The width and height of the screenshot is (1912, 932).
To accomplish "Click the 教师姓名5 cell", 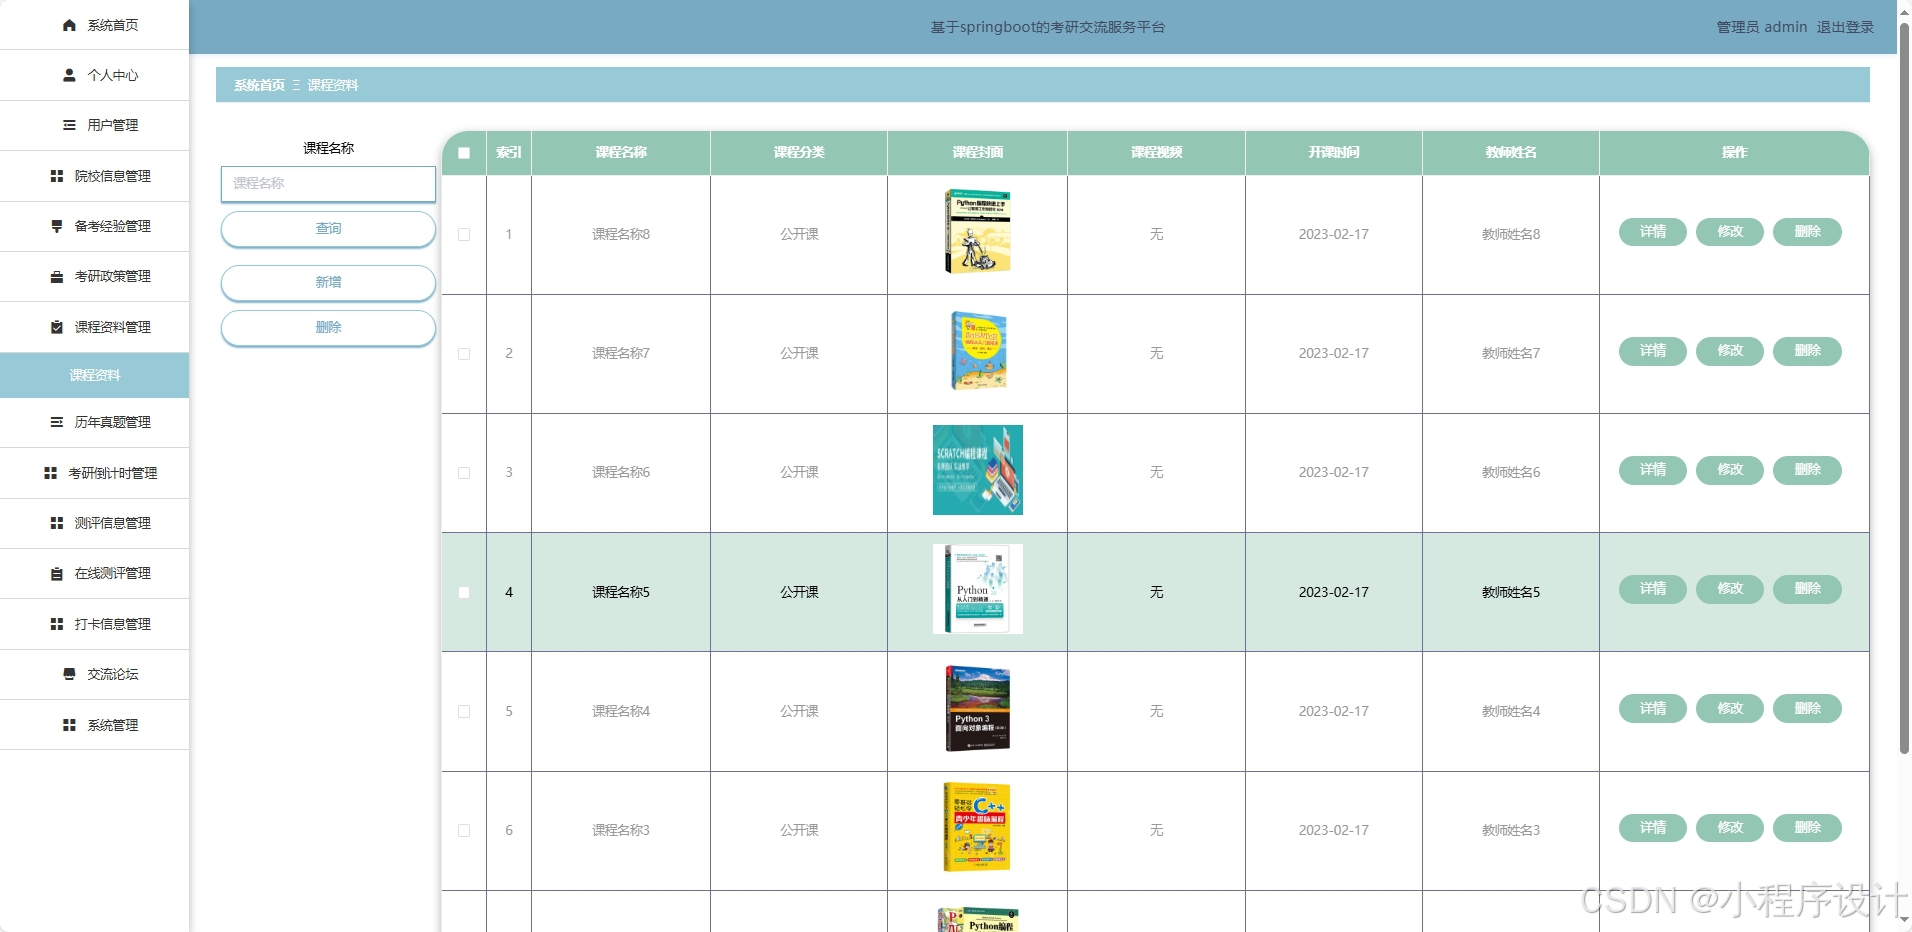I will (1510, 592).
